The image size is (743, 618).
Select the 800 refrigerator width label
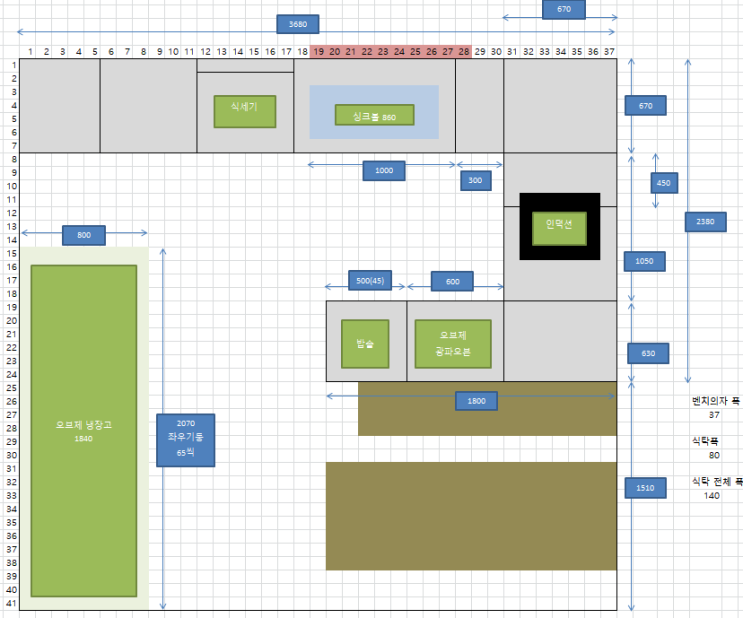(x=84, y=235)
